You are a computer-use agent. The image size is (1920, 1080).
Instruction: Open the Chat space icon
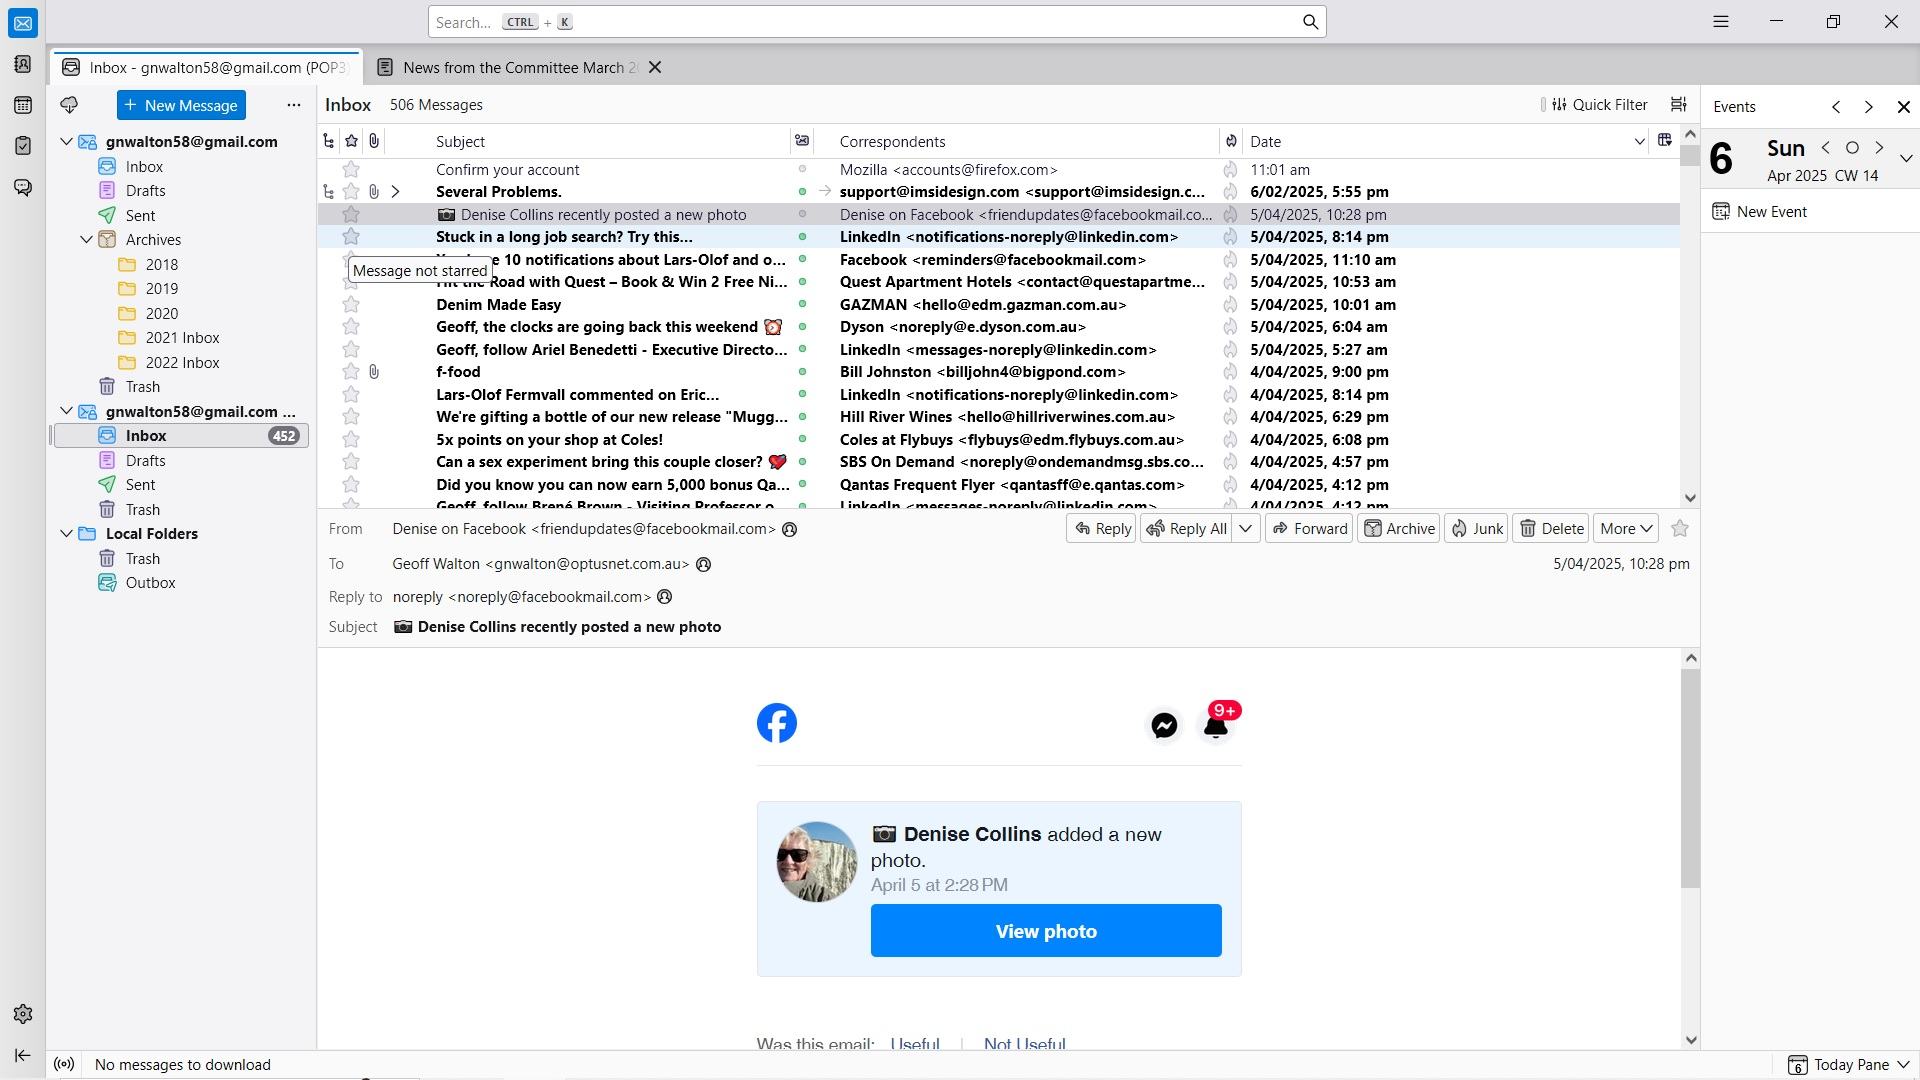coord(22,187)
